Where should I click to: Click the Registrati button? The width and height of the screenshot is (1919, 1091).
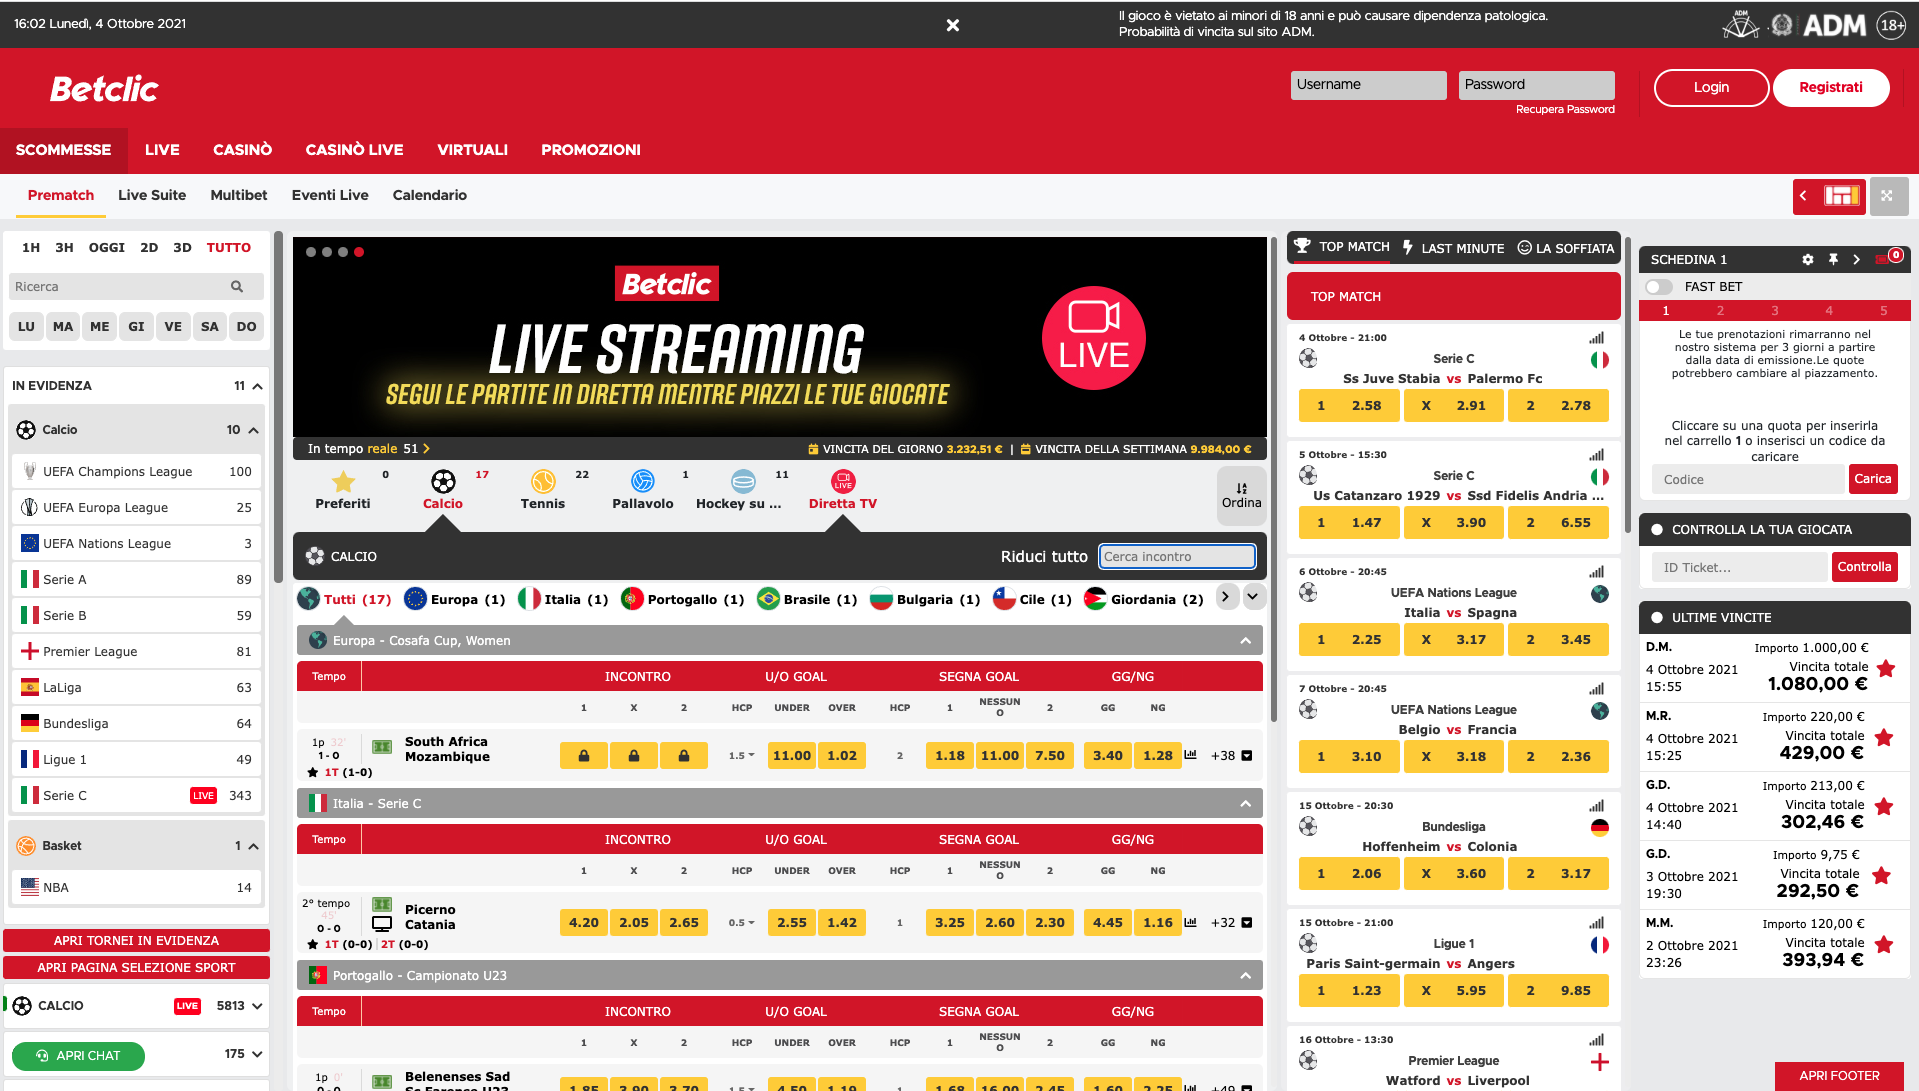1830,87
